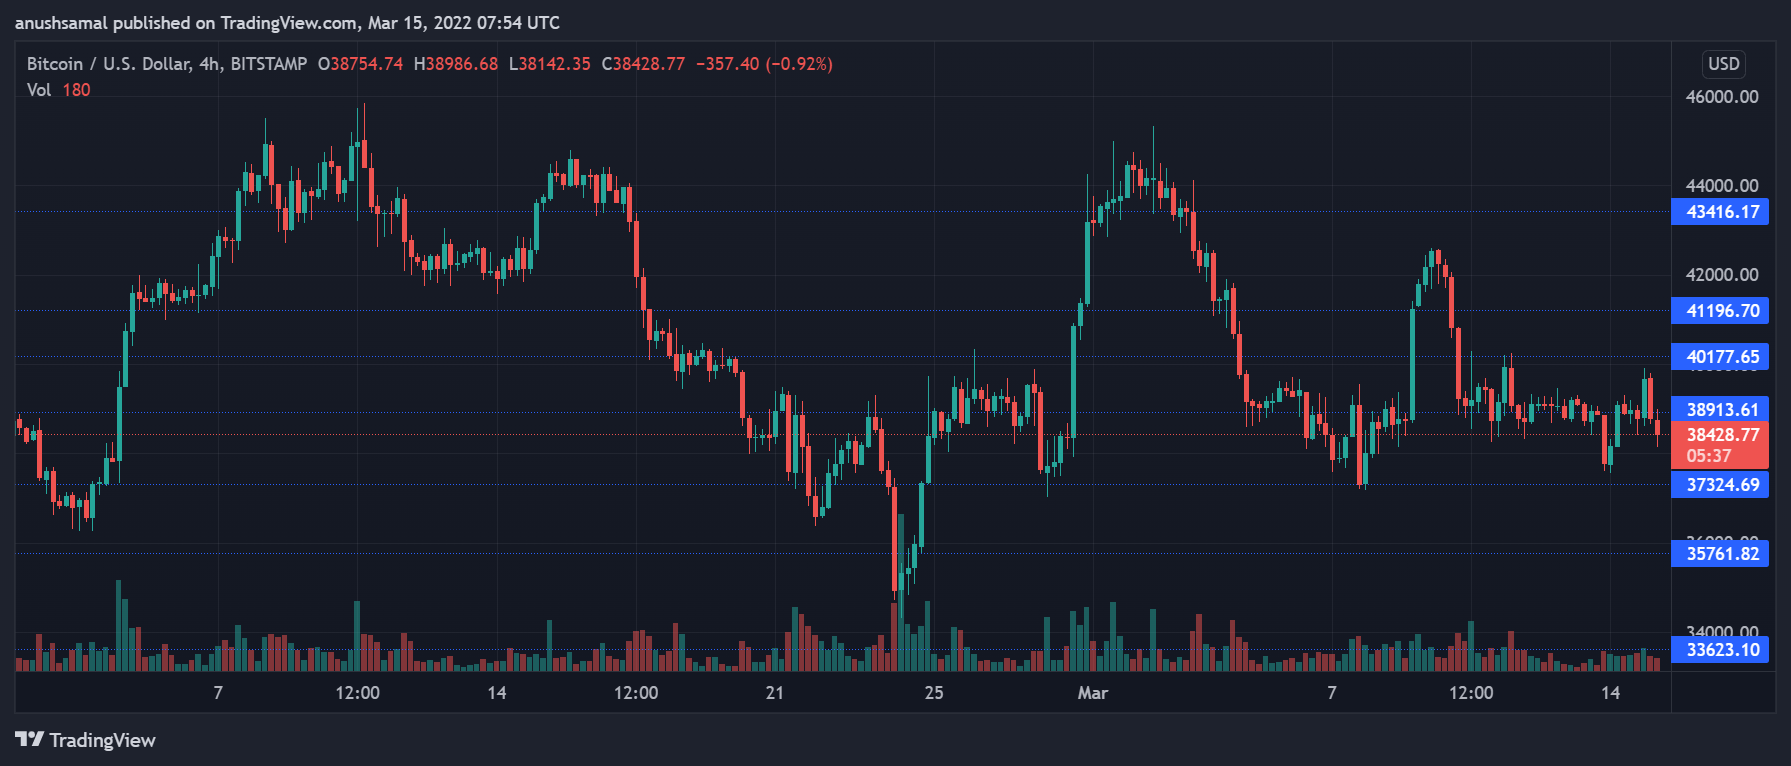The height and width of the screenshot is (766, 1791).
Task: Open the TradingView brand text link
Action: pyautogui.click(x=102, y=740)
